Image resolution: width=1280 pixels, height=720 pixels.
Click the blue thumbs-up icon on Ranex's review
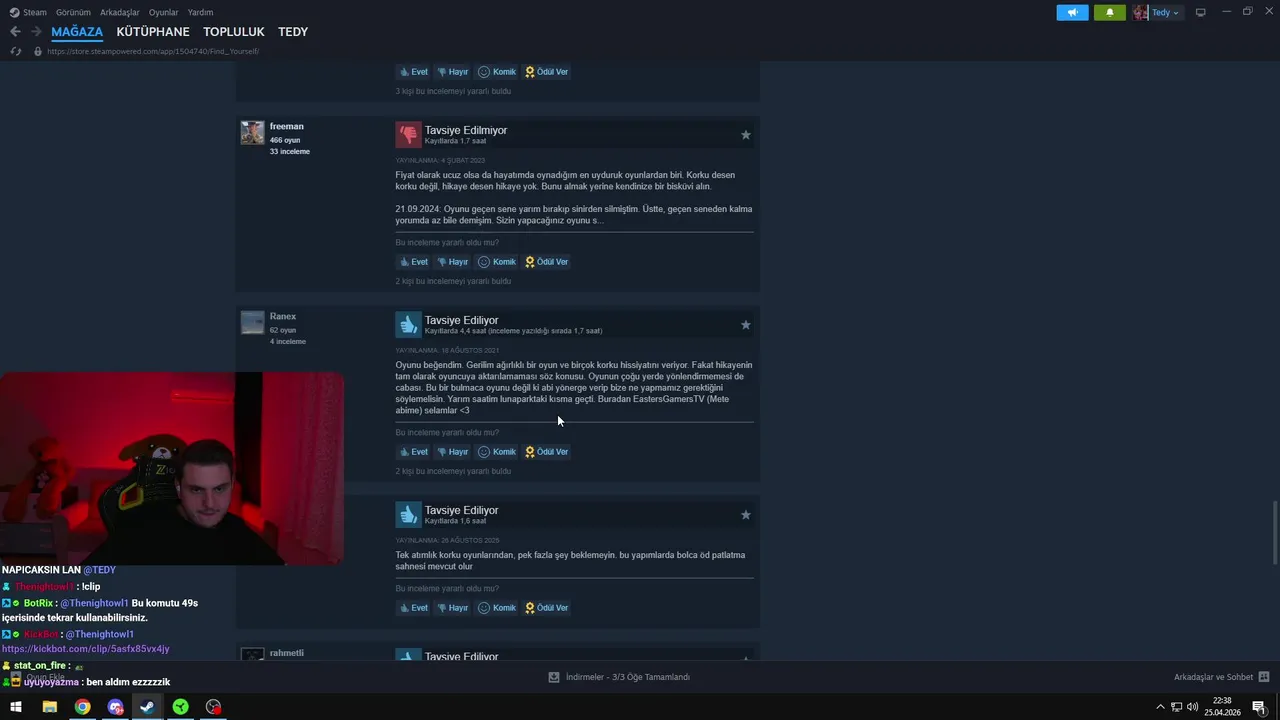click(408, 324)
